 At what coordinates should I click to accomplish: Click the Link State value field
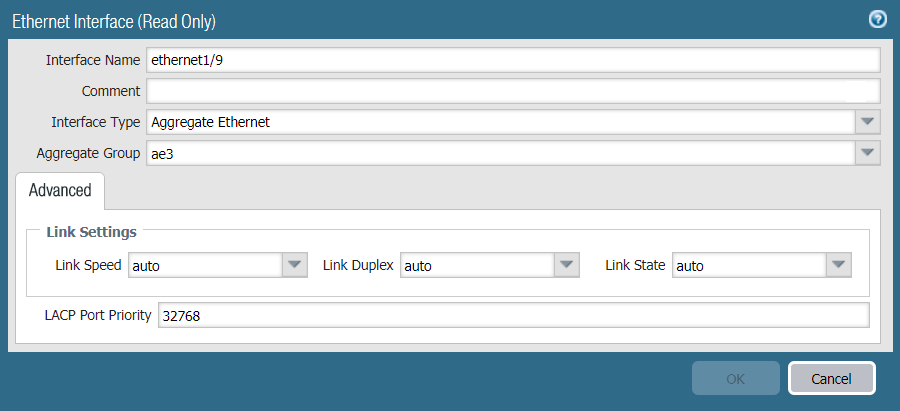[x=749, y=266]
